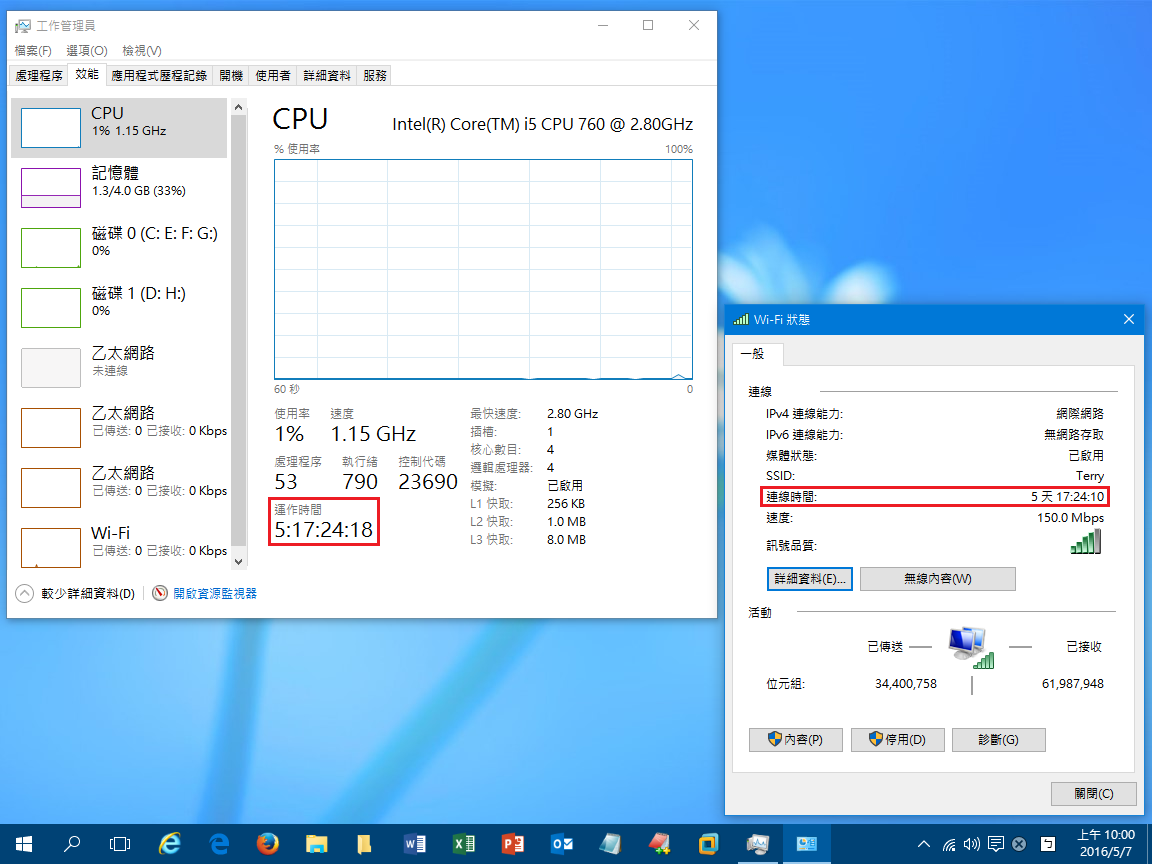The image size is (1152, 864).
Task: Click sidebar scrollbar up arrow
Action: tap(238, 107)
